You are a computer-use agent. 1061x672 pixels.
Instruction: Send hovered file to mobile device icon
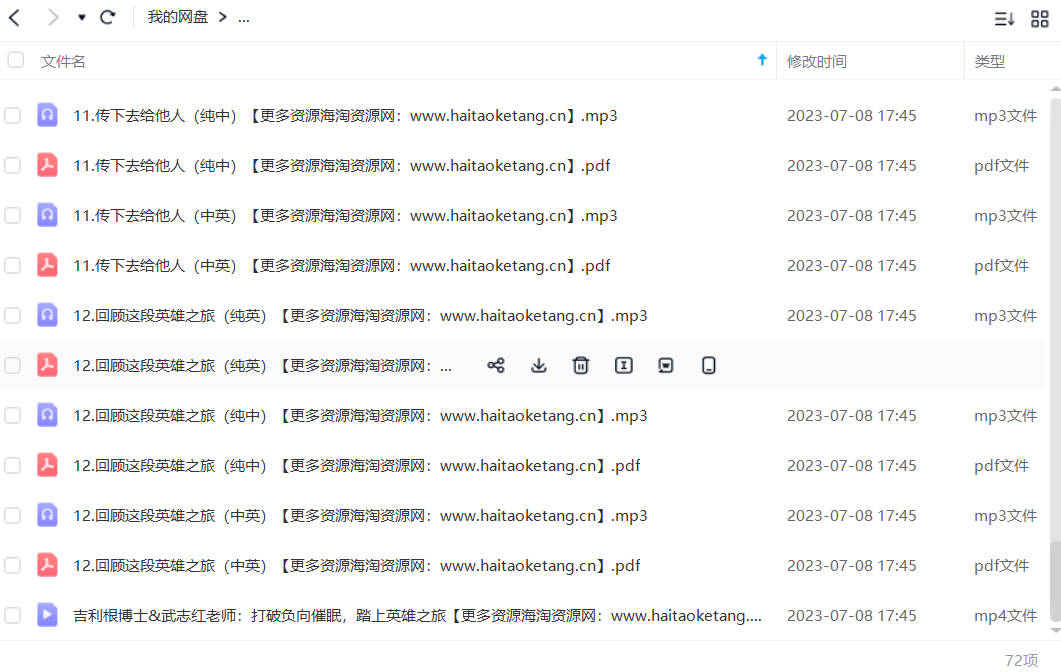[x=708, y=365]
